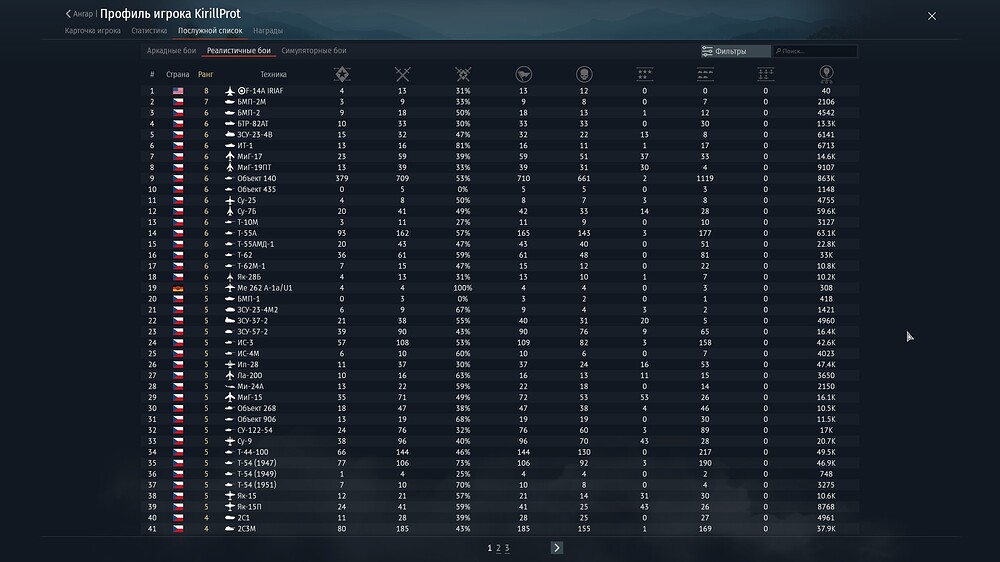1000x562 pixels.
Task: Select the Т-55А vehicle name
Action: 247,233
